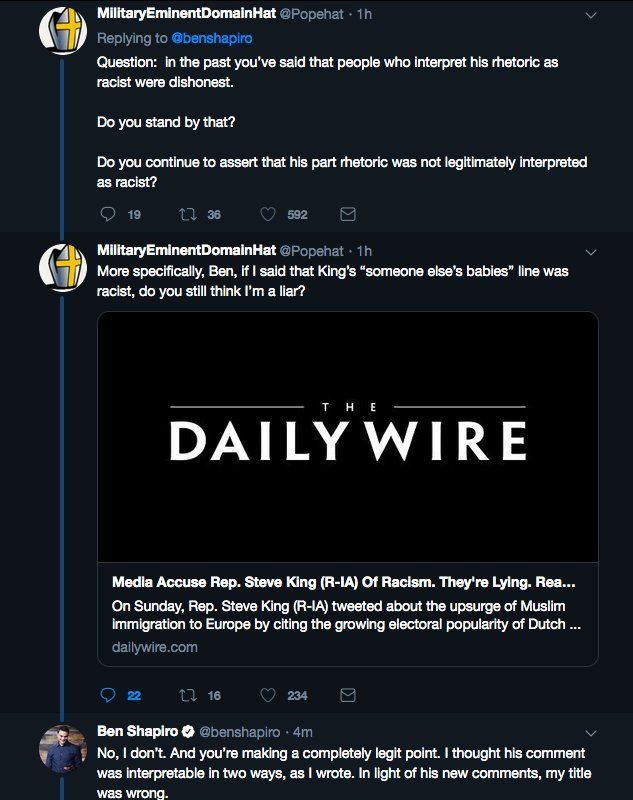Open the @benshapiro mention link
The image size is (633, 800).
tap(212, 38)
